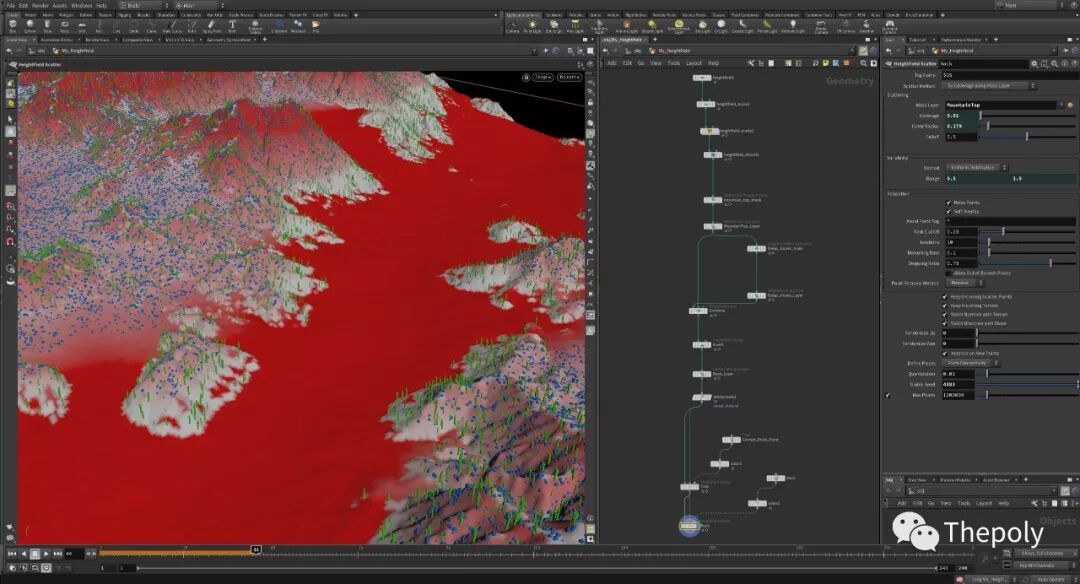The image size is (1080, 584).
Task: Open the Layout menu in network editor
Action: coord(693,63)
